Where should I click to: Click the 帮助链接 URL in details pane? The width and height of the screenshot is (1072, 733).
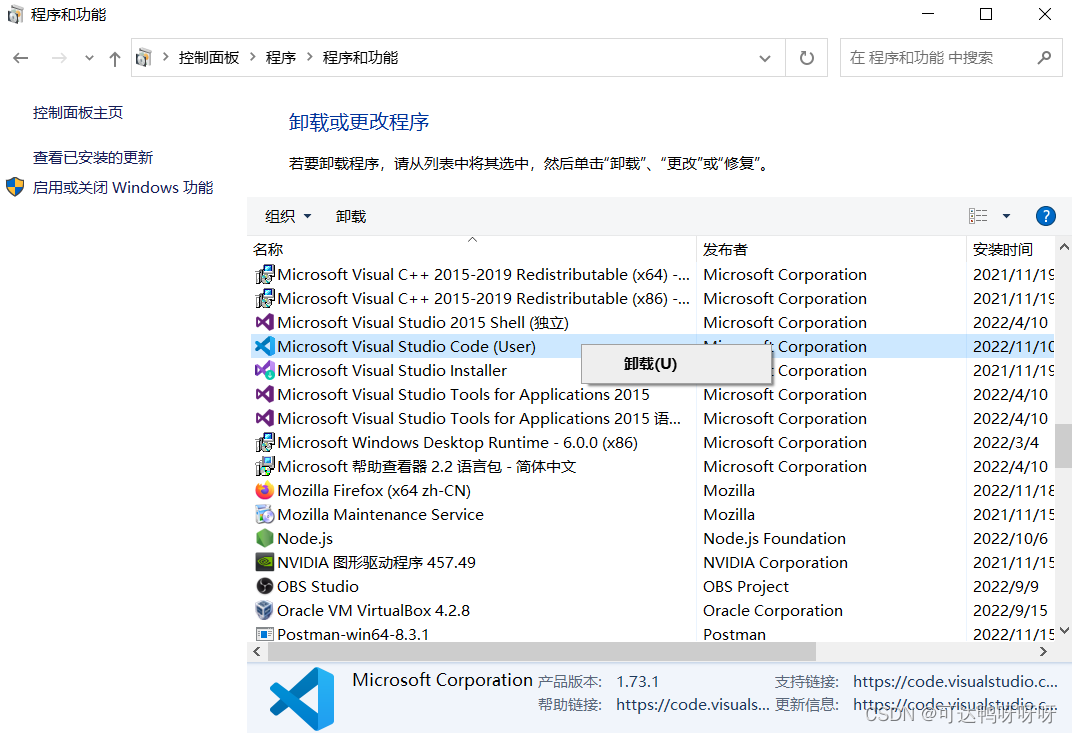[692, 704]
